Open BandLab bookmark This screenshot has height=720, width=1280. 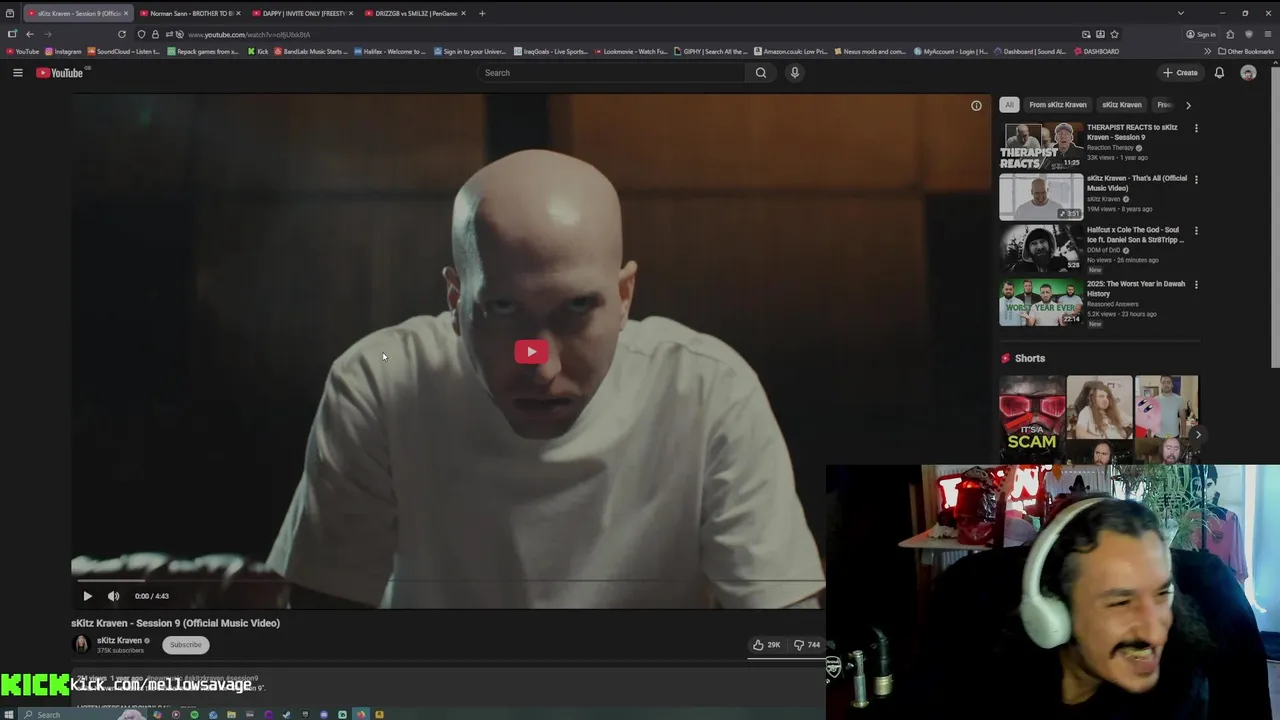pos(311,51)
